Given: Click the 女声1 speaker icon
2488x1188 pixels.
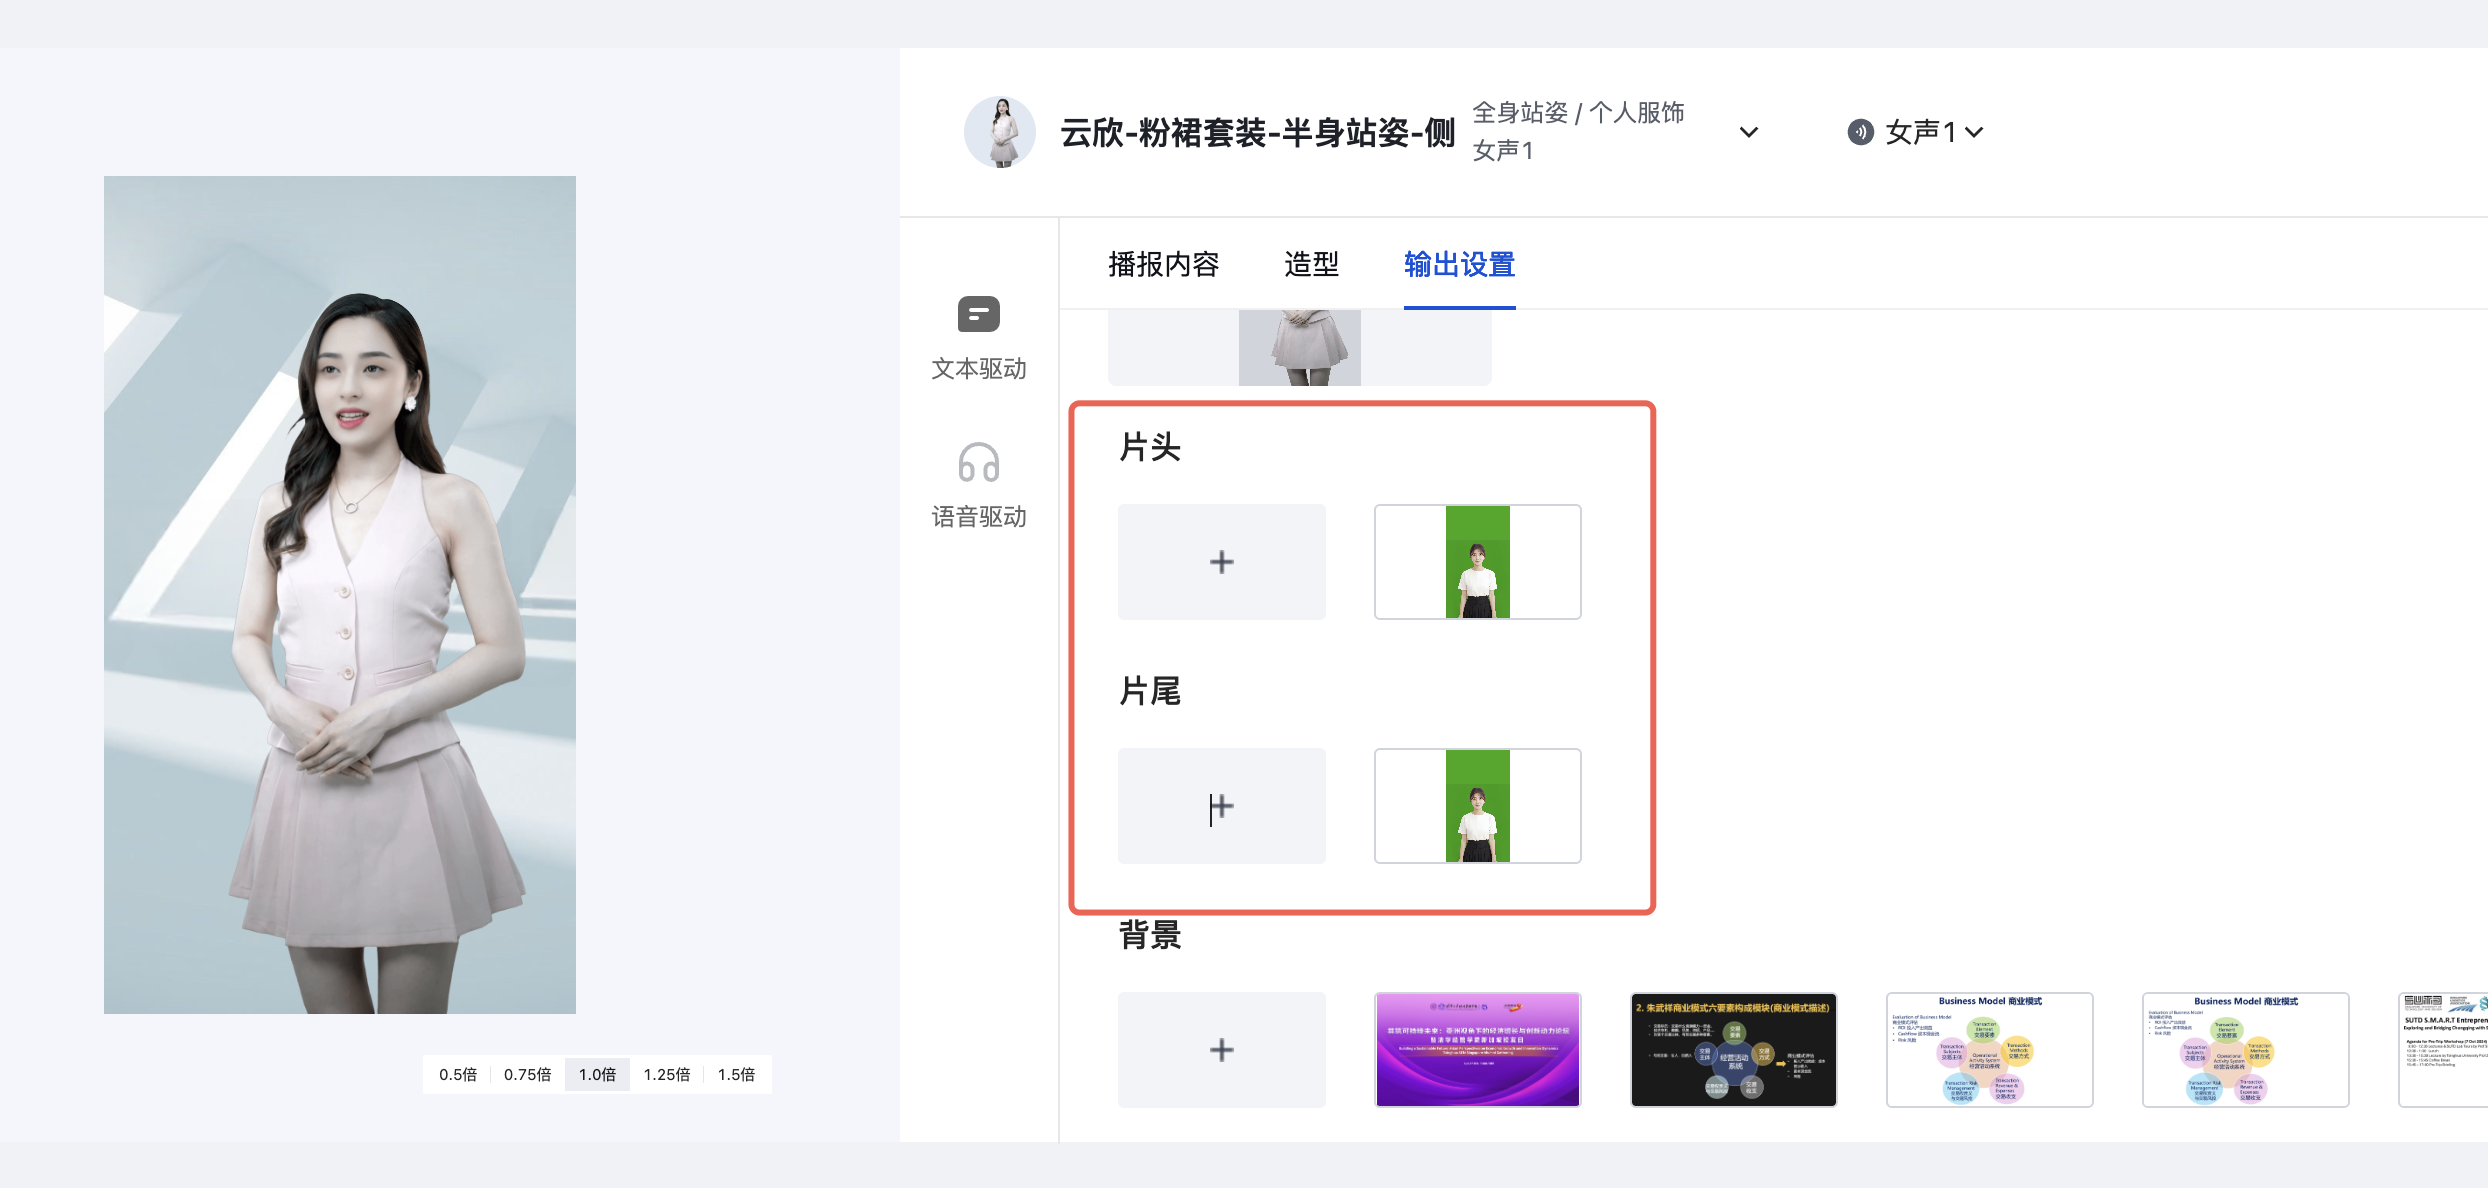Looking at the screenshot, I should click(1860, 132).
